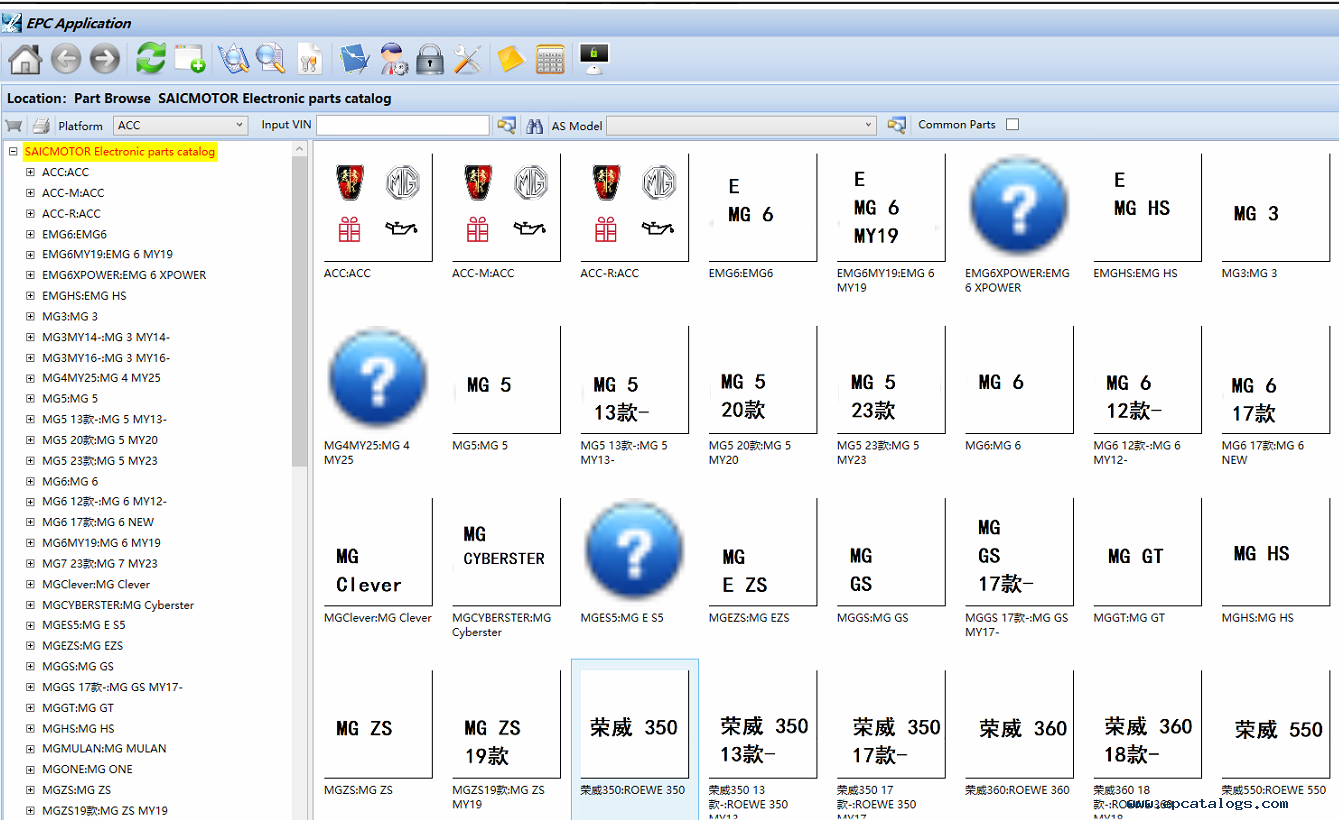Screen dimensions: 1339x820
Task: Select EMG6:EMG6 tree item
Action: (74, 234)
